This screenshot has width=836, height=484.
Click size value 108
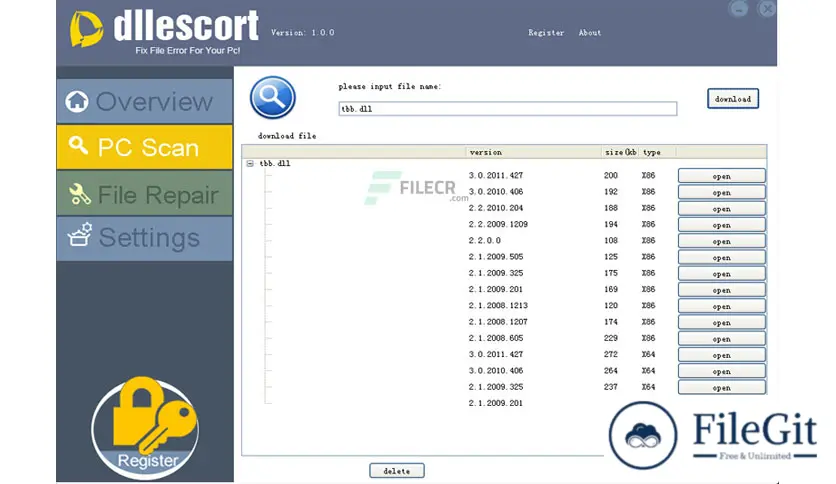(x=610, y=240)
